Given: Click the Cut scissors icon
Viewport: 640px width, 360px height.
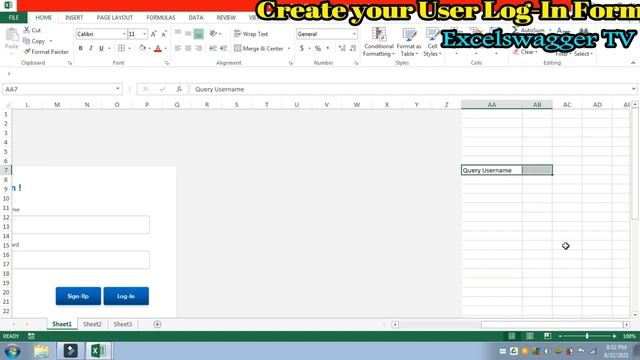Looking at the screenshot, I should (27, 30).
